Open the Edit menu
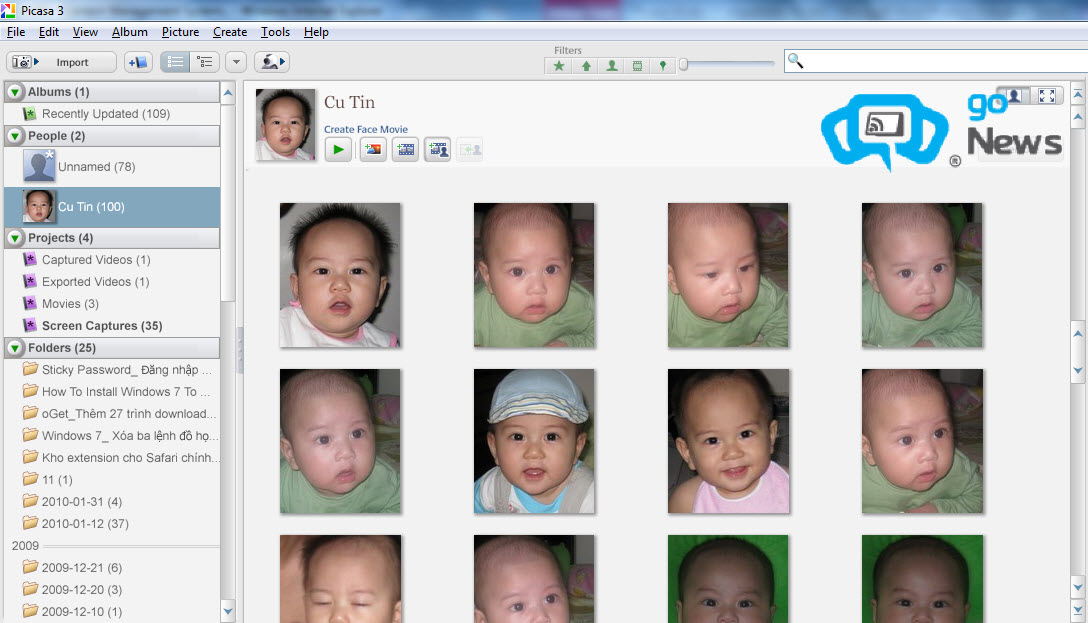Viewport: 1088px width, 623px height. (49, 32)
